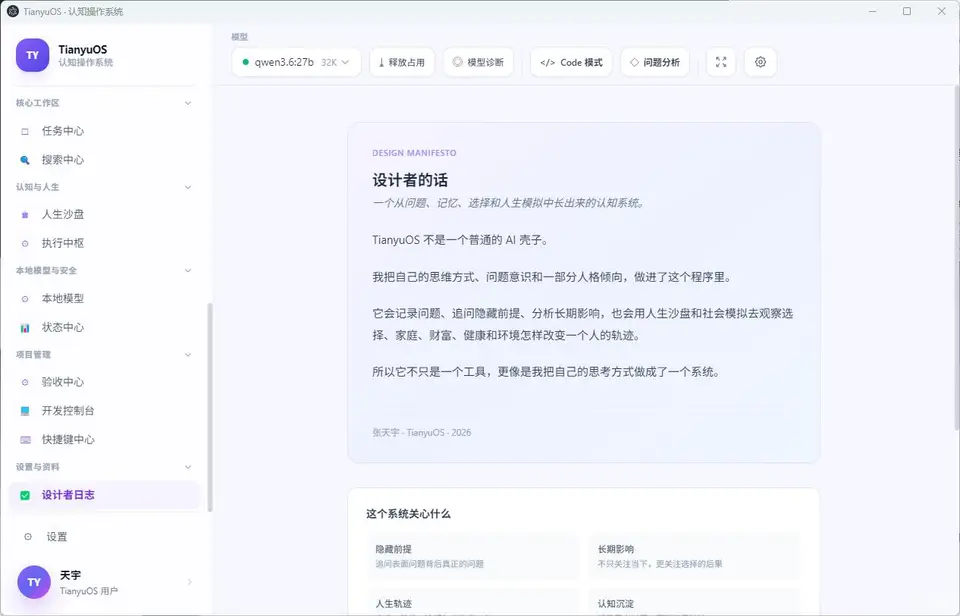This screenshot has width=960, height=616.
Task: Click the 设计者日志 green check icon
Action: coord(25,495)
